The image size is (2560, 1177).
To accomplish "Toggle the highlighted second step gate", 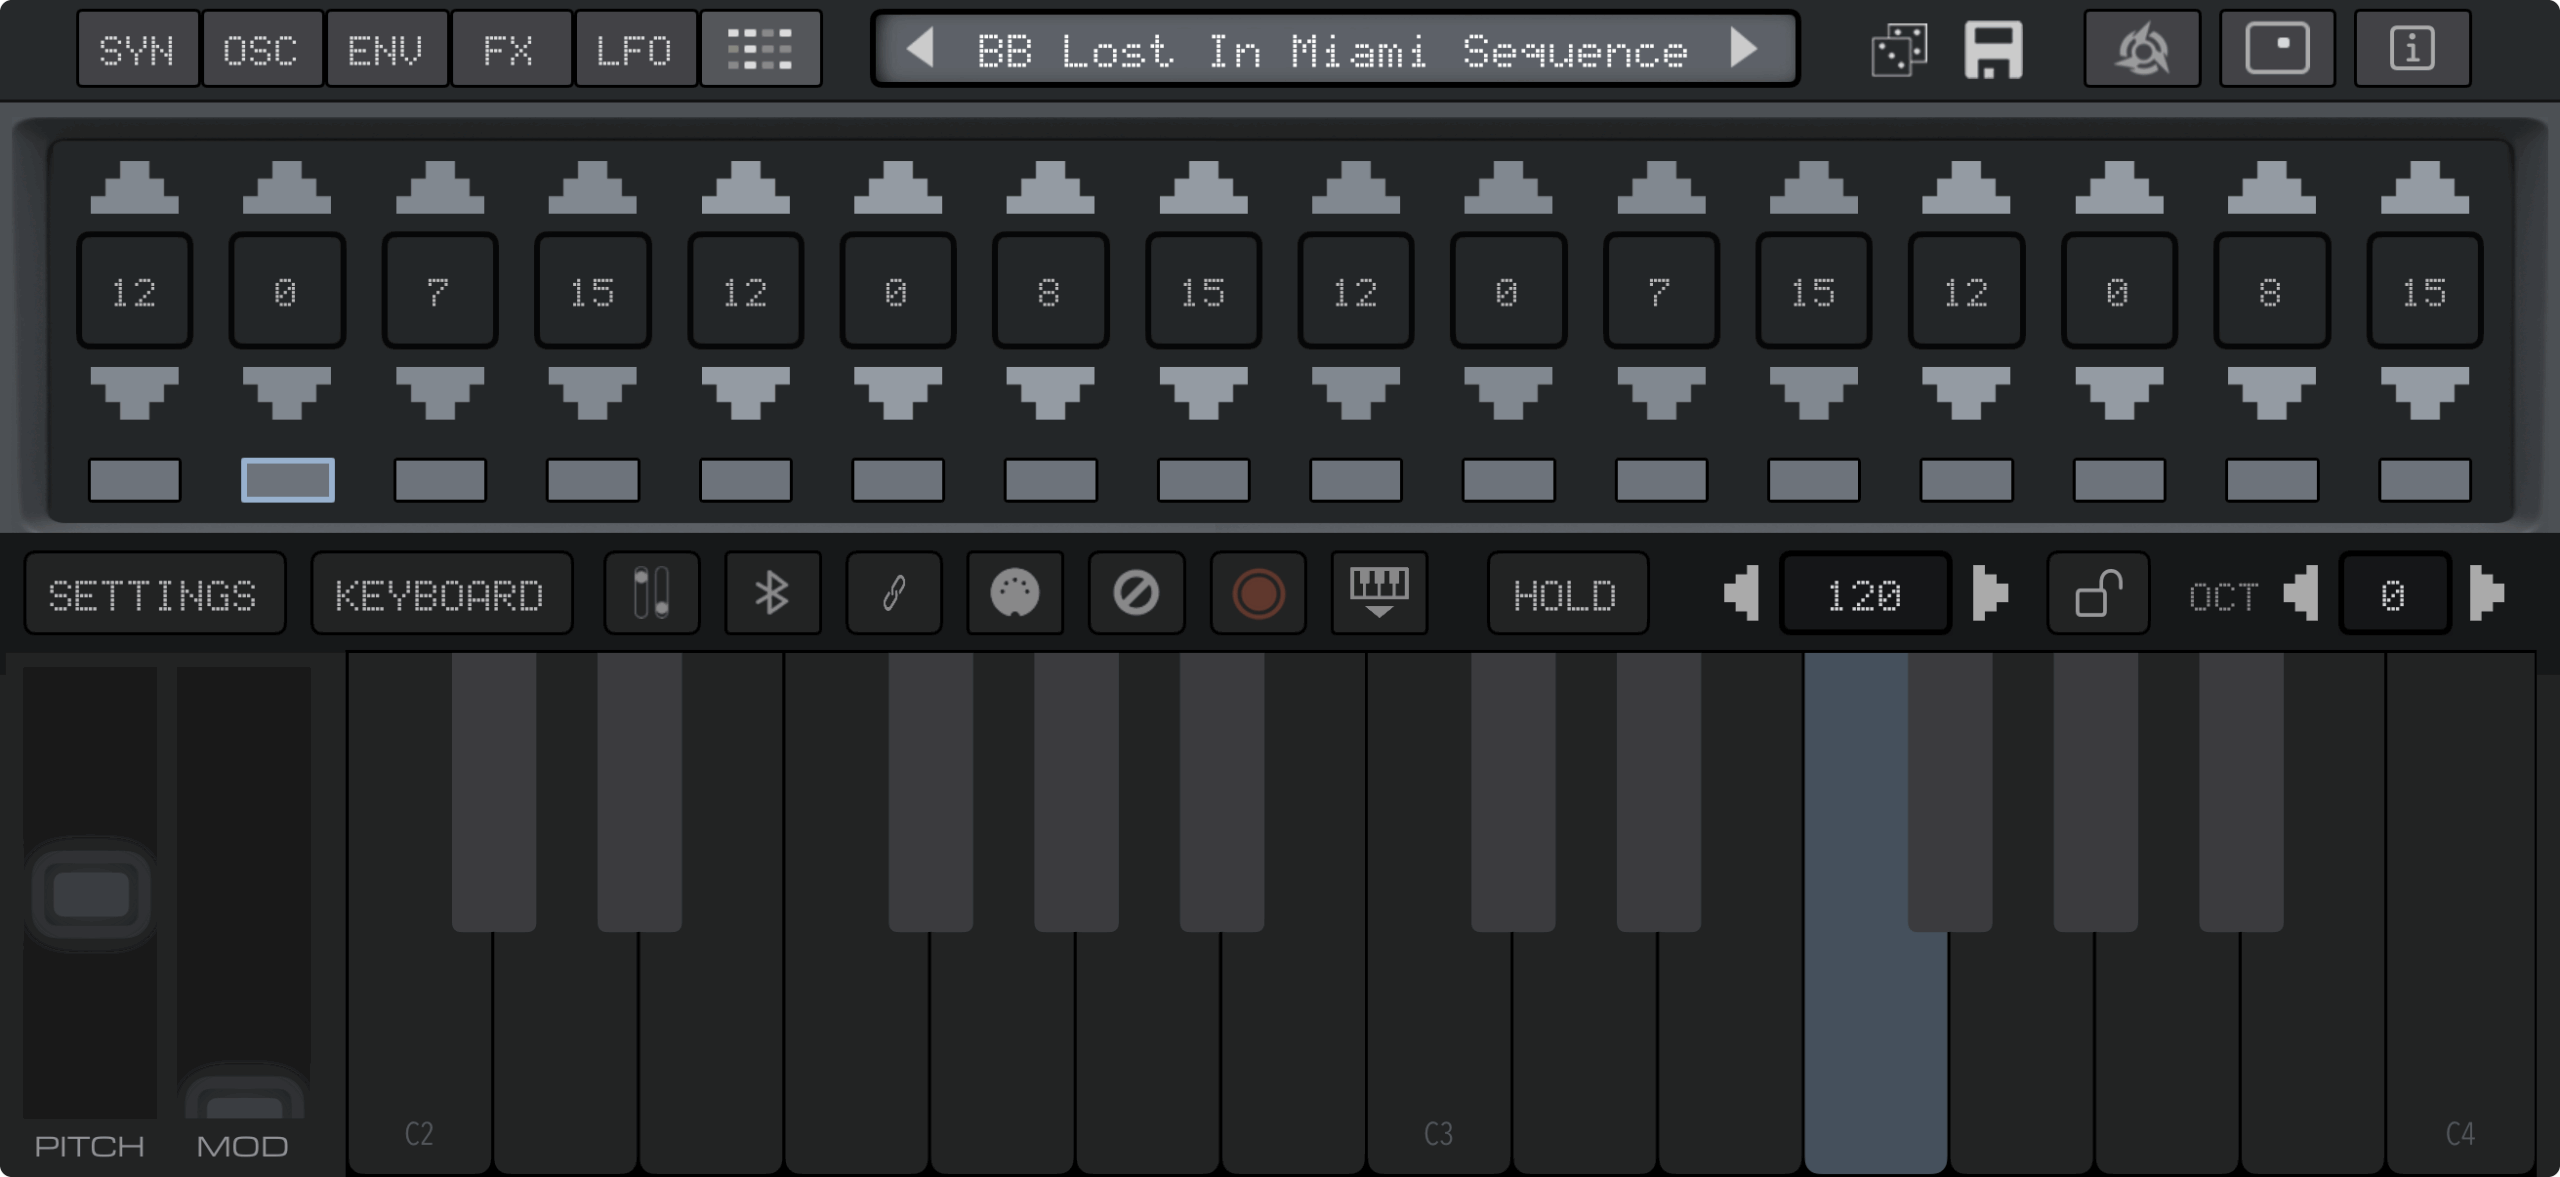I will pyautogui.click(x=288, y=480).
